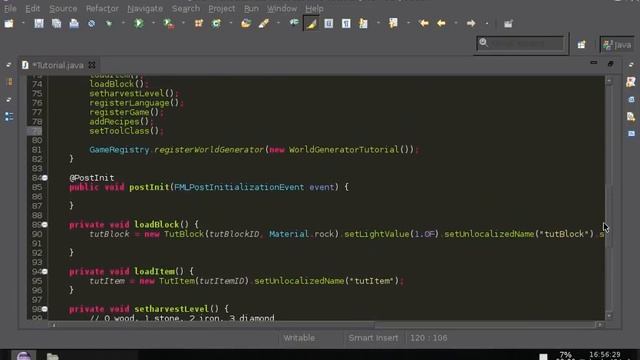Click the Open Type icon
Image resolution: width=640 pixels, height=360 pixels.
pos(246,24)
